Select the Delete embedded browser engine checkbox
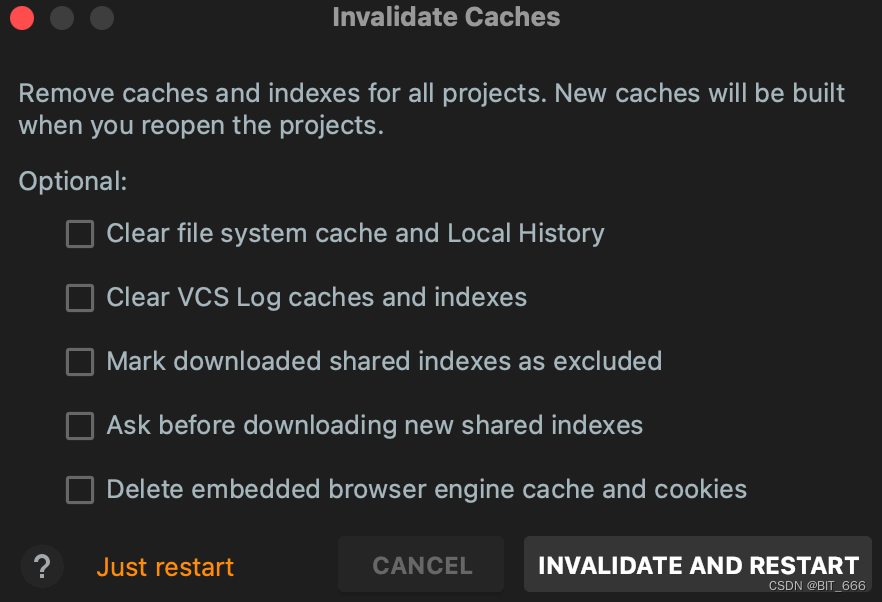The width and height of the screenshot is (882, 602). (80, 490)
